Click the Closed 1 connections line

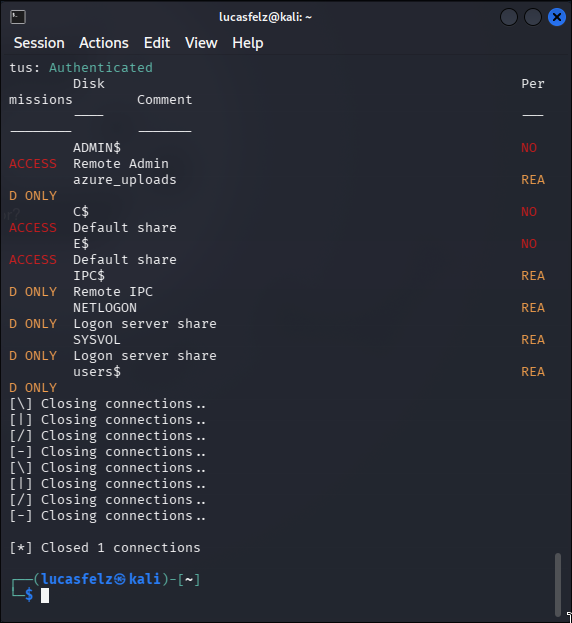coord(105,548)
